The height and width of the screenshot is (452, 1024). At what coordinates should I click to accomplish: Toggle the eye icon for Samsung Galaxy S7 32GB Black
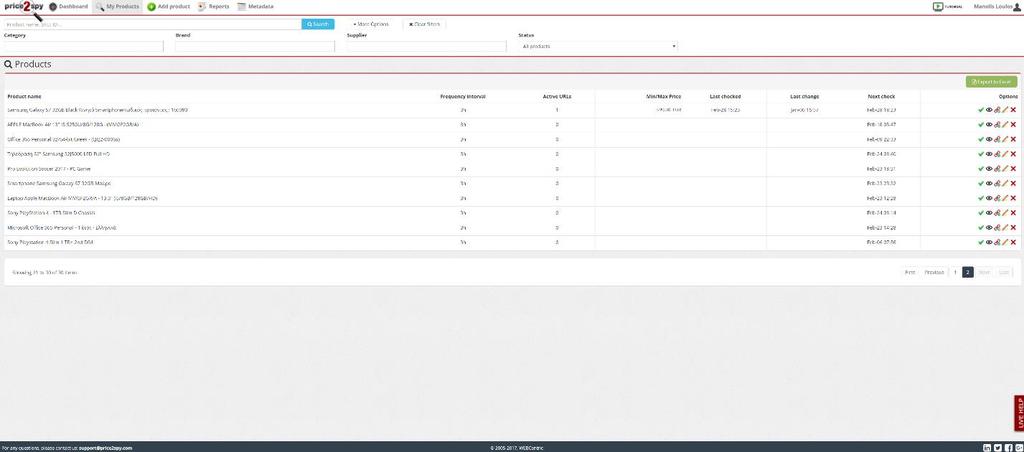(x=989, y=110)
